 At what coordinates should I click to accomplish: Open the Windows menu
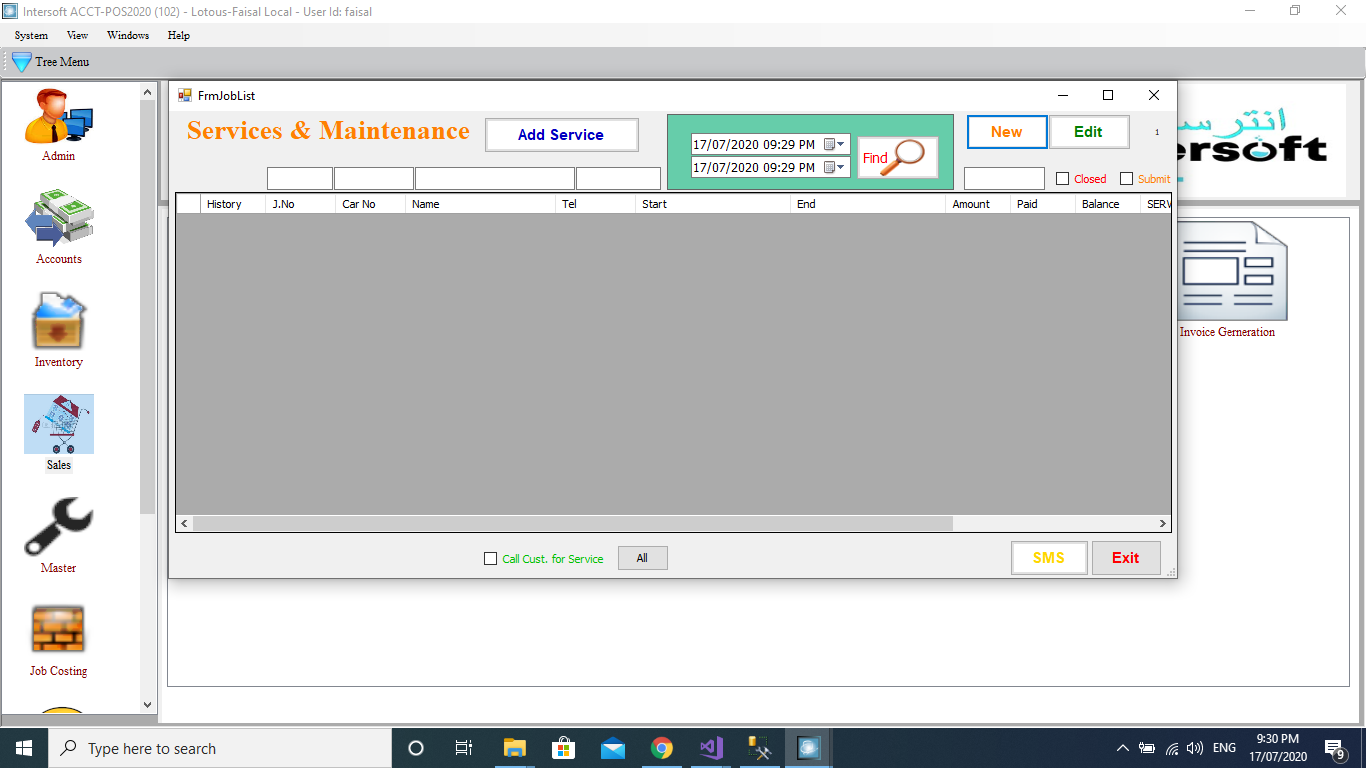click(x=128, y=35)
